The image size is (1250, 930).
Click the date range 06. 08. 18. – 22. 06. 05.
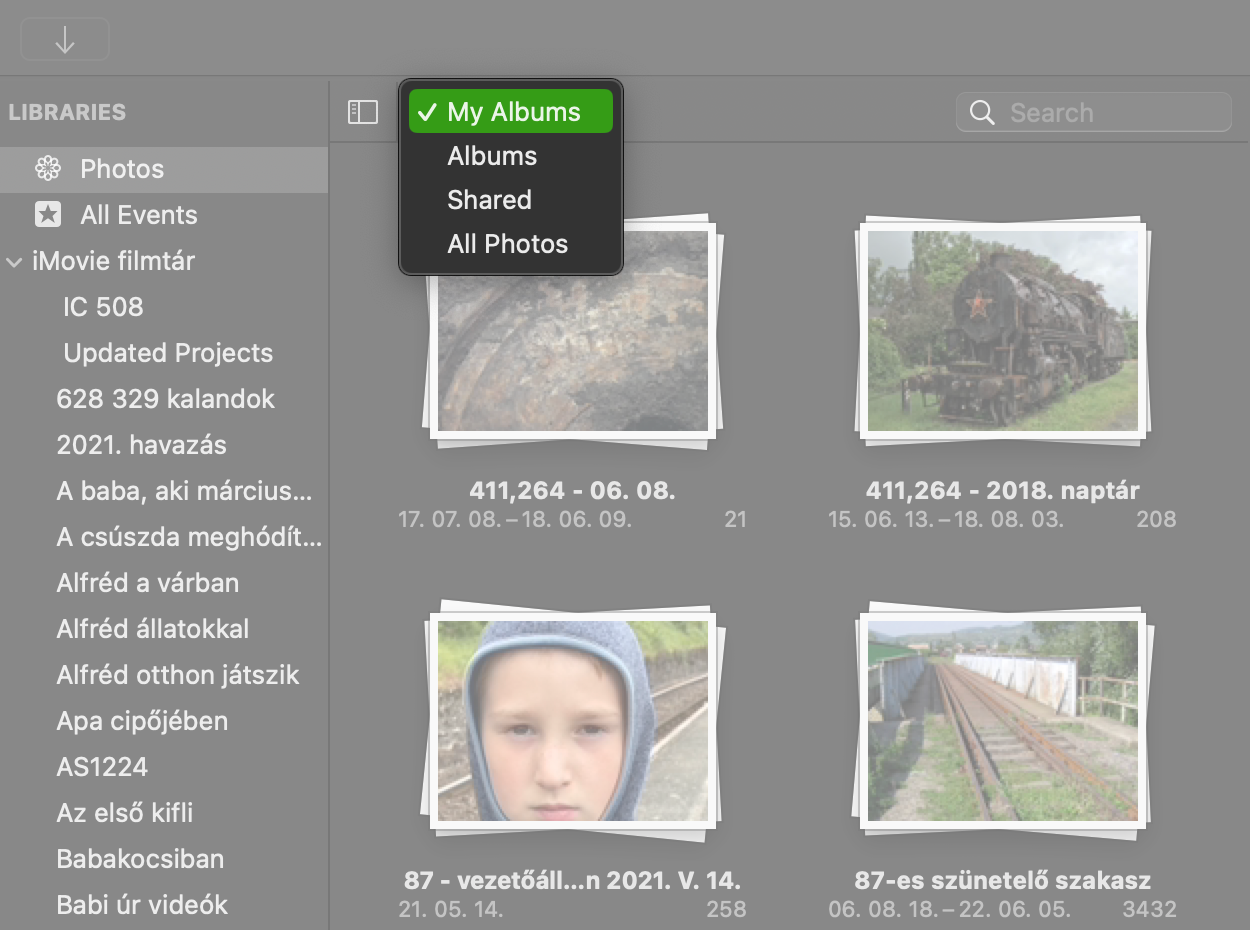click(949, 910)
